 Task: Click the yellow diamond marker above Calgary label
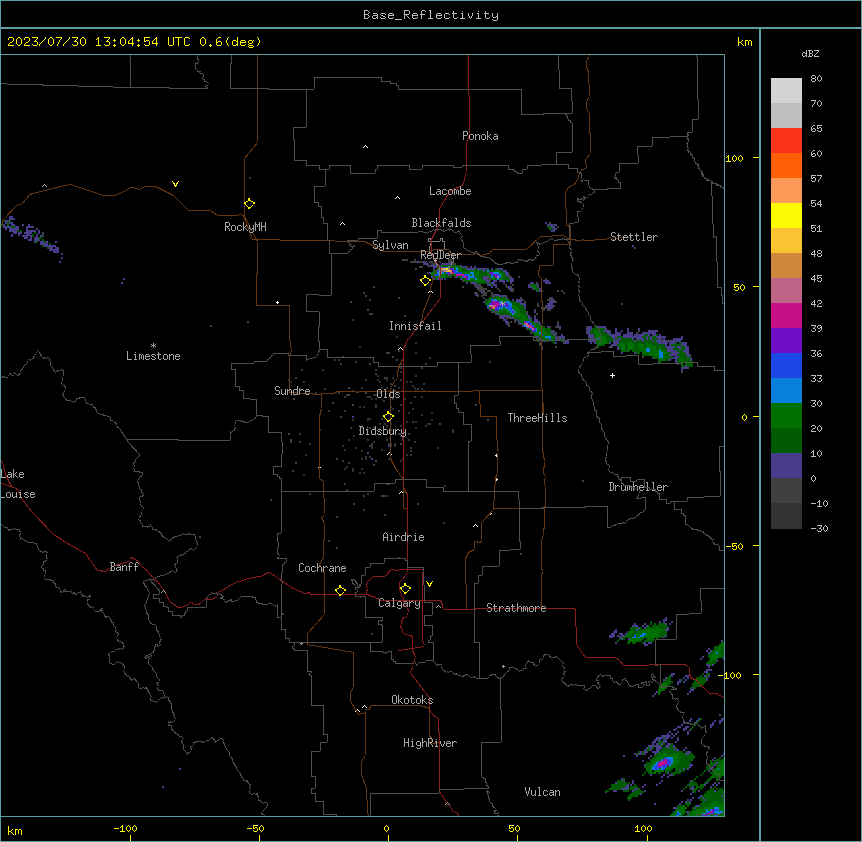click(x=405, y=589)
